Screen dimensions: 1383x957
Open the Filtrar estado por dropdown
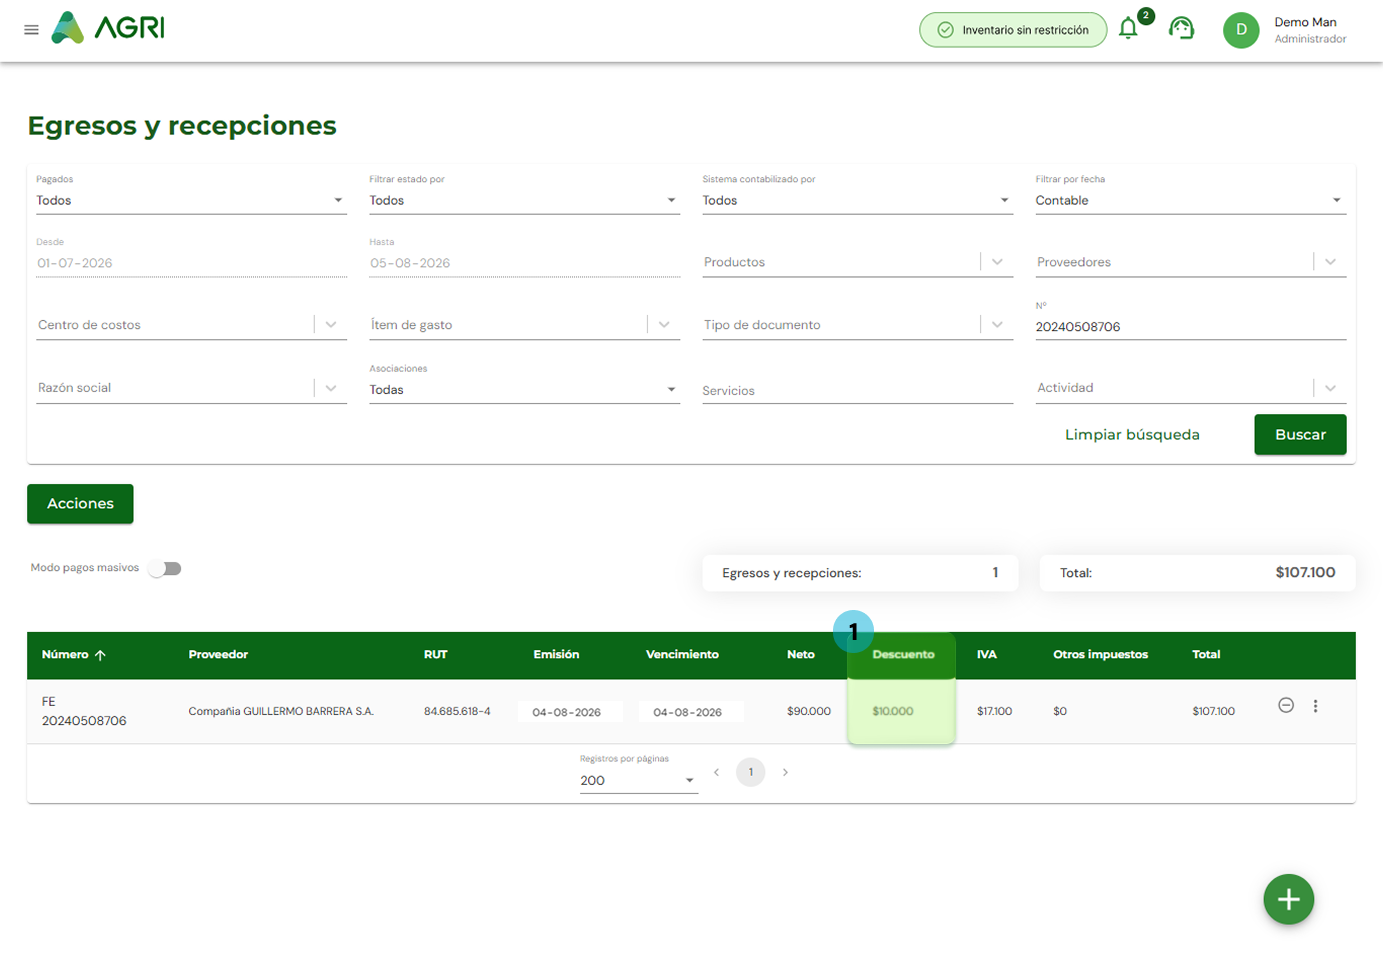524,200
